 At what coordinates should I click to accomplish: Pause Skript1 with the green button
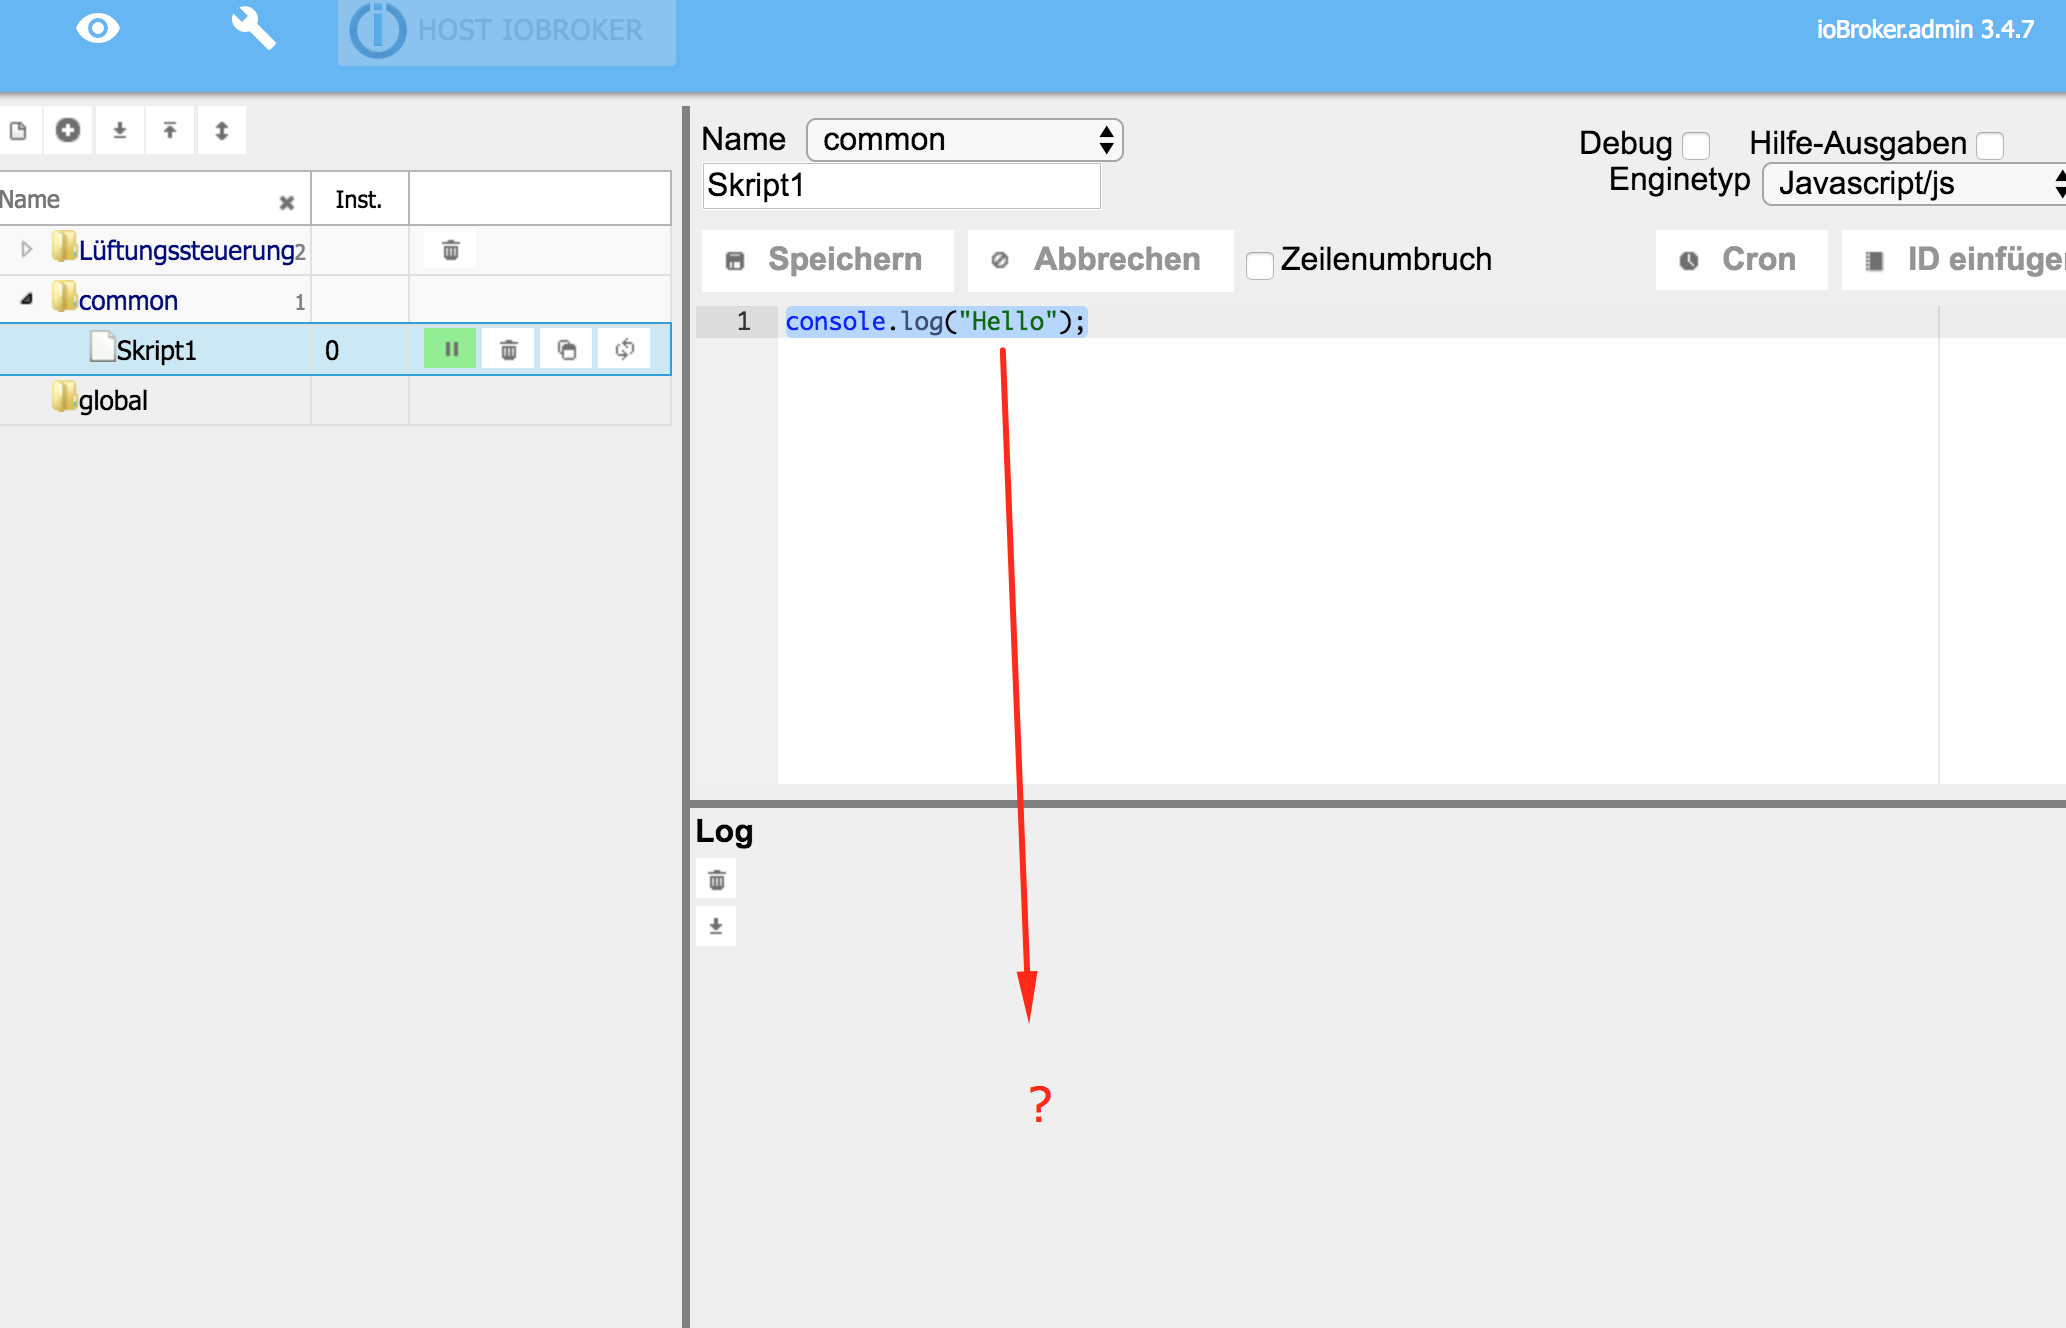pyautogui.click(x=450, y=349)
